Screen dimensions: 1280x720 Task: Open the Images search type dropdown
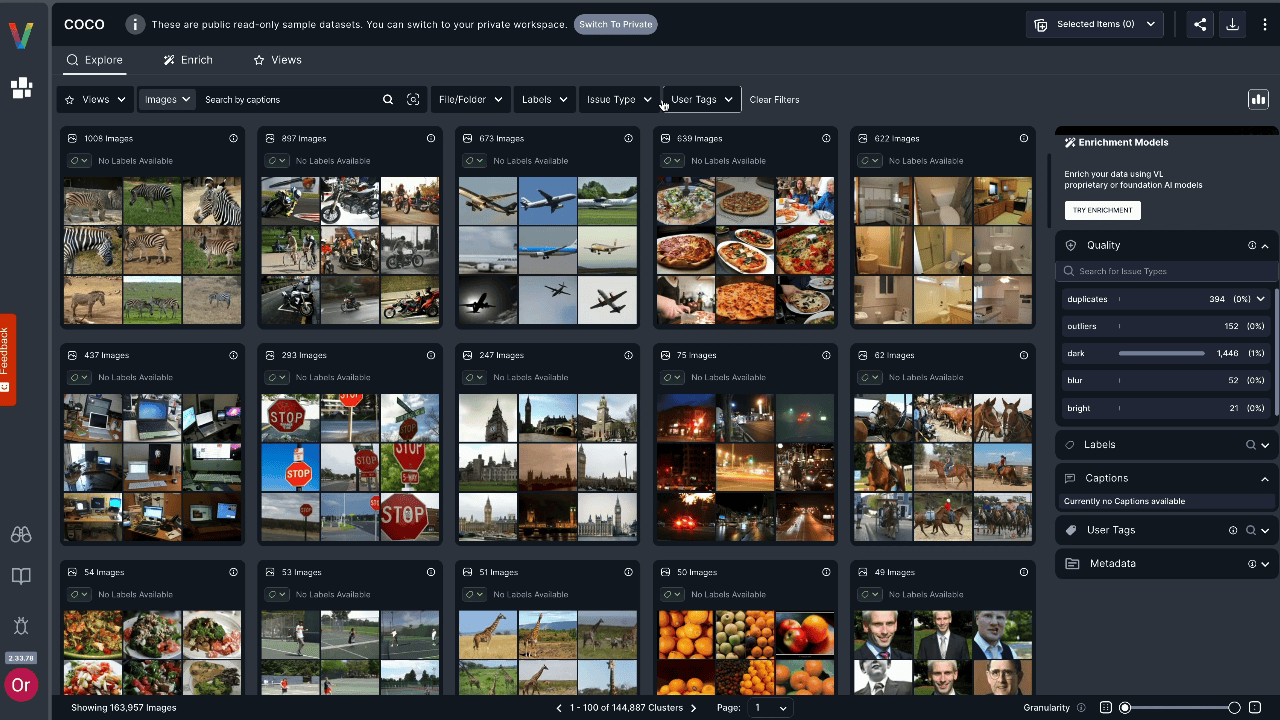166,100
